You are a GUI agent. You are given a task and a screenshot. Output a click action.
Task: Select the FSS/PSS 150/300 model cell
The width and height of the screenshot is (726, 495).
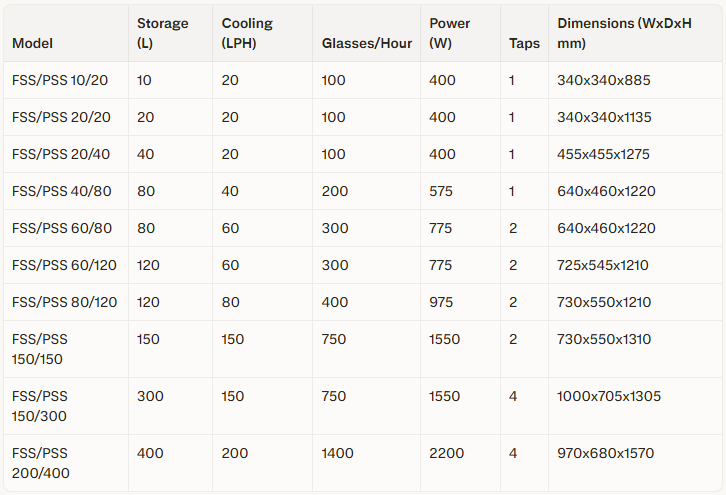pyautogui.click(x=40, y=406)
